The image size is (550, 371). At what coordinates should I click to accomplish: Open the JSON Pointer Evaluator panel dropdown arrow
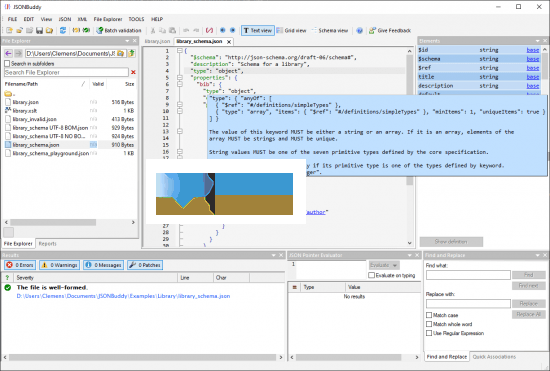(x=409, y=255)
